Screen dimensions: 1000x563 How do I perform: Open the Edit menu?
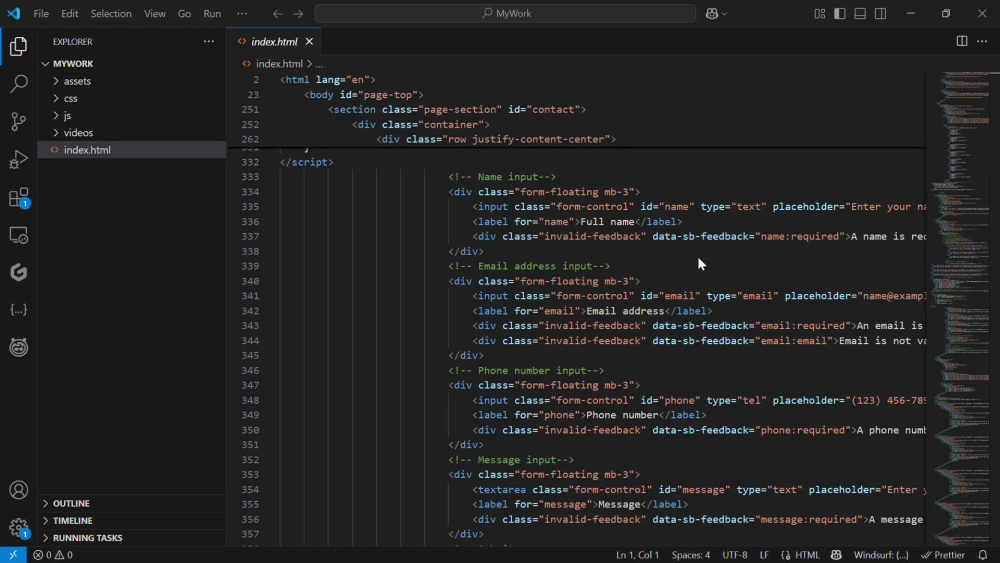click(70, 13)
